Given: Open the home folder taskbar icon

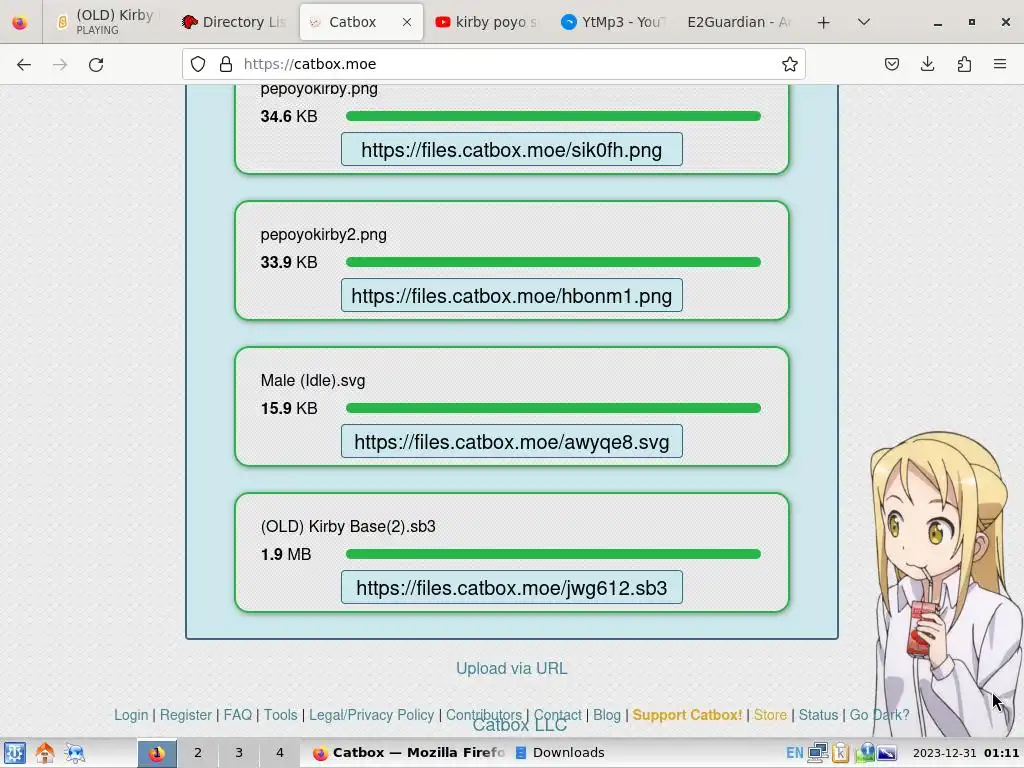Looking at the screenshot, I should [44, 753].
